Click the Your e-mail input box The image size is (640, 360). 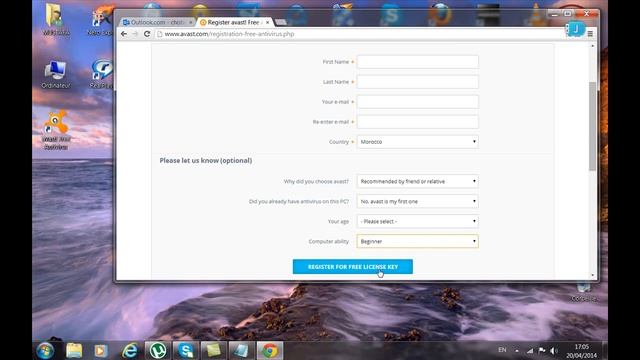click(x=418, y=102)
